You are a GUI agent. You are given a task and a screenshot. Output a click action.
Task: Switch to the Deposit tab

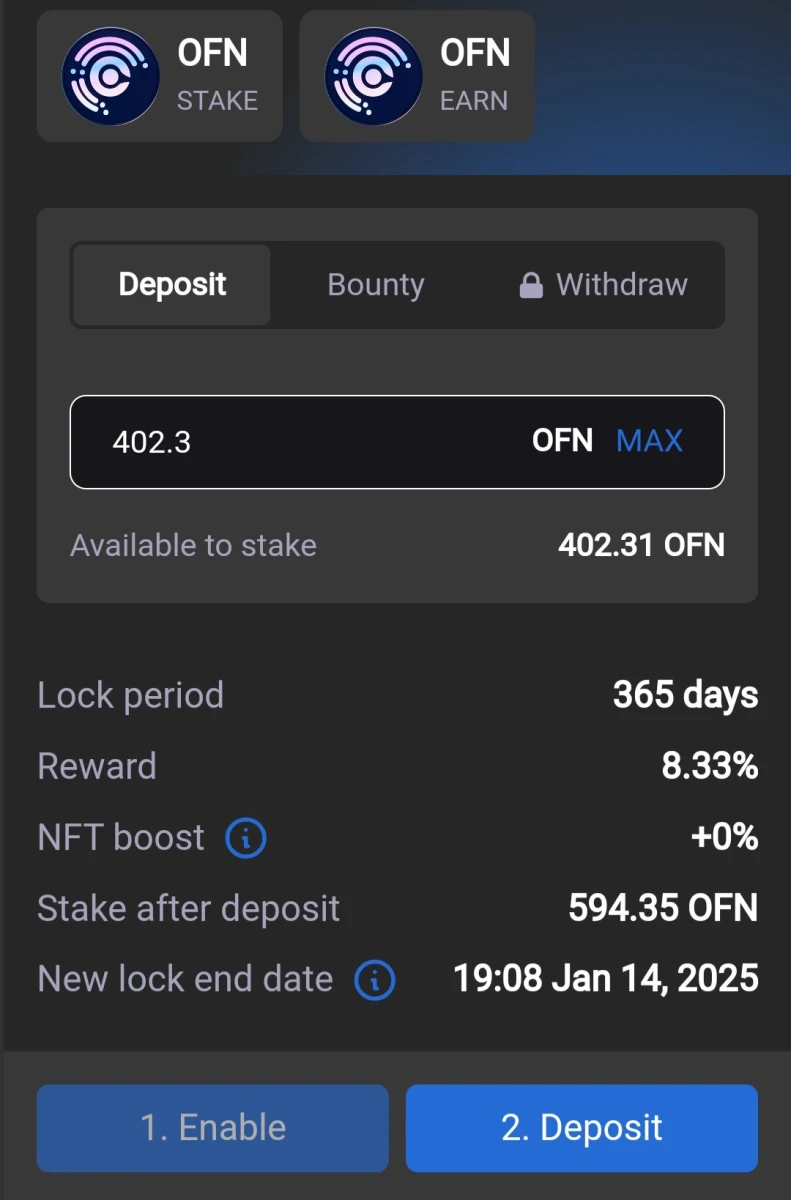(x=172, y=285)
